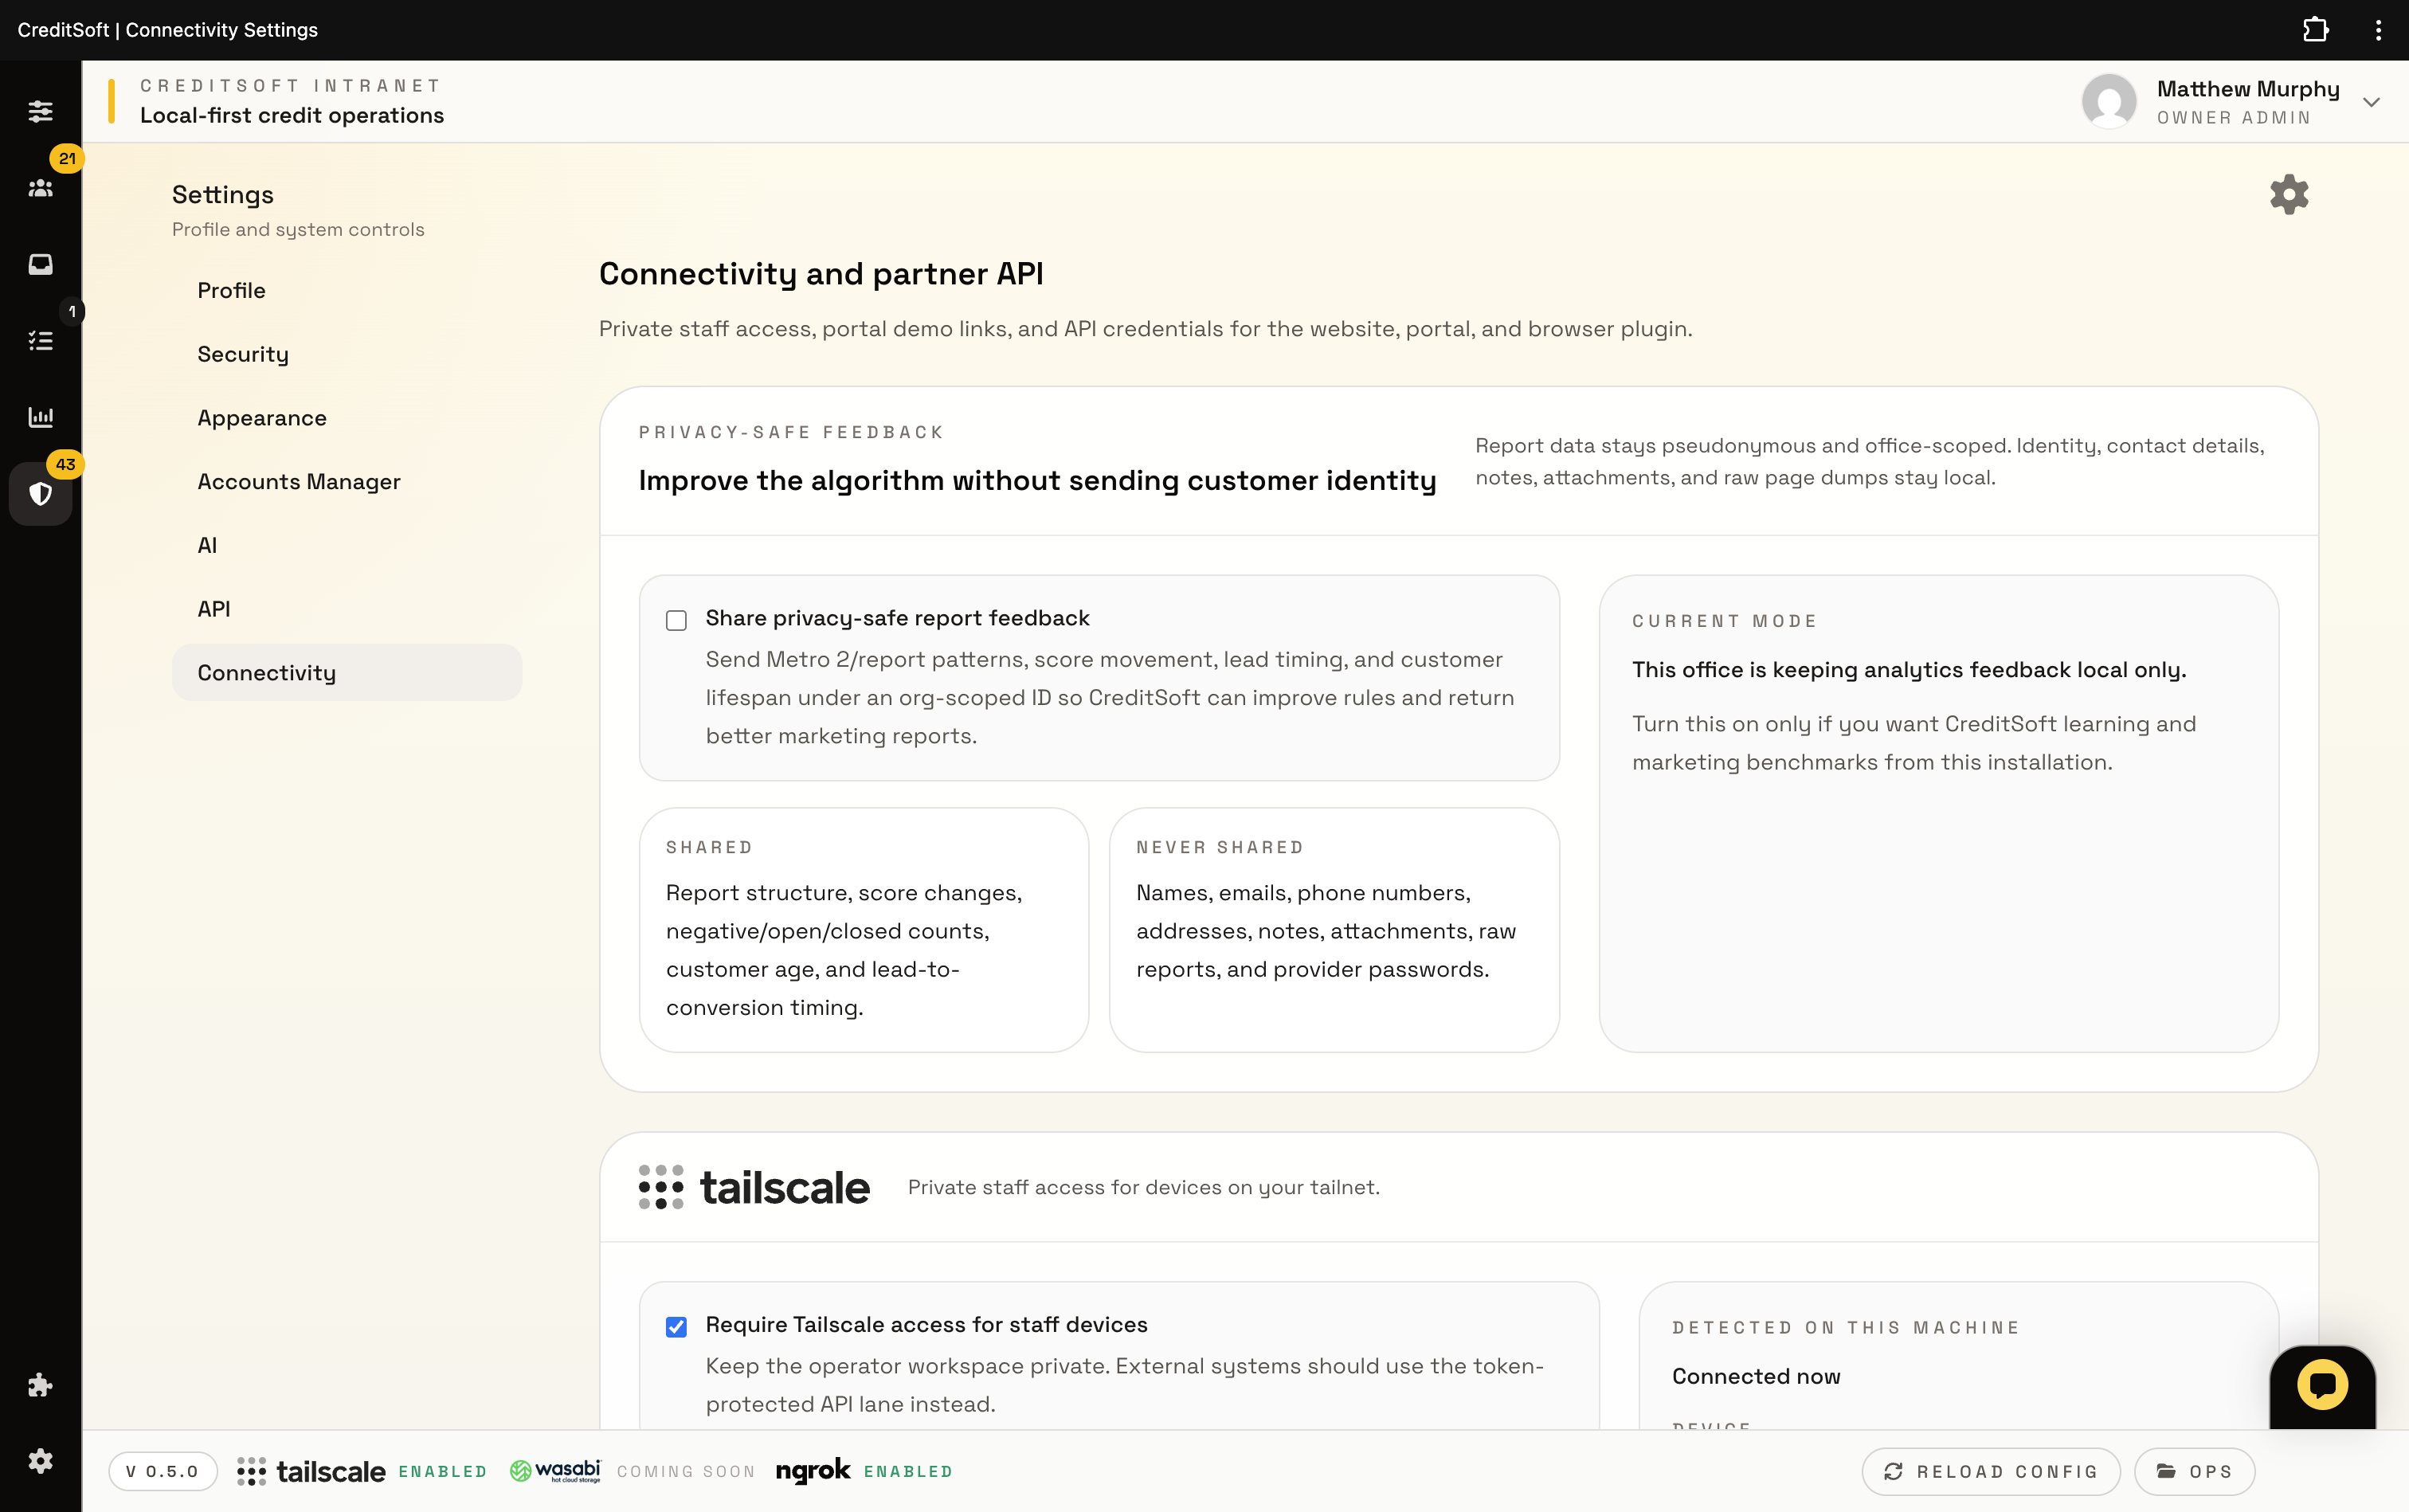Screen dimensions: 2409x1512
Task: Open the Security settings tab
Action: 243,354
